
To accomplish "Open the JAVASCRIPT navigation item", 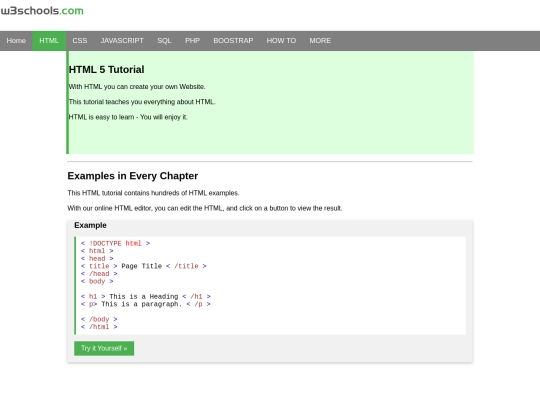I will click(122, 41).
